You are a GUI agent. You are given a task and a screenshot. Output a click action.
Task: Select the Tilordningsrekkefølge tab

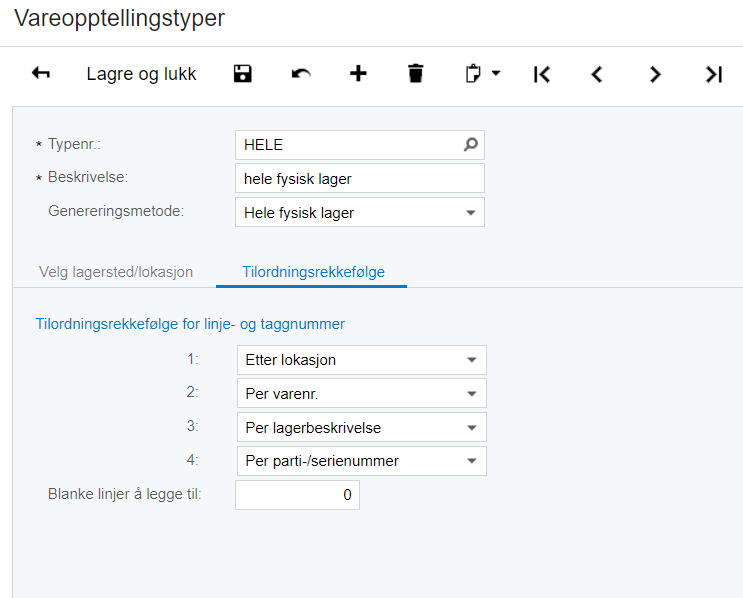click(x=313, y=272)
